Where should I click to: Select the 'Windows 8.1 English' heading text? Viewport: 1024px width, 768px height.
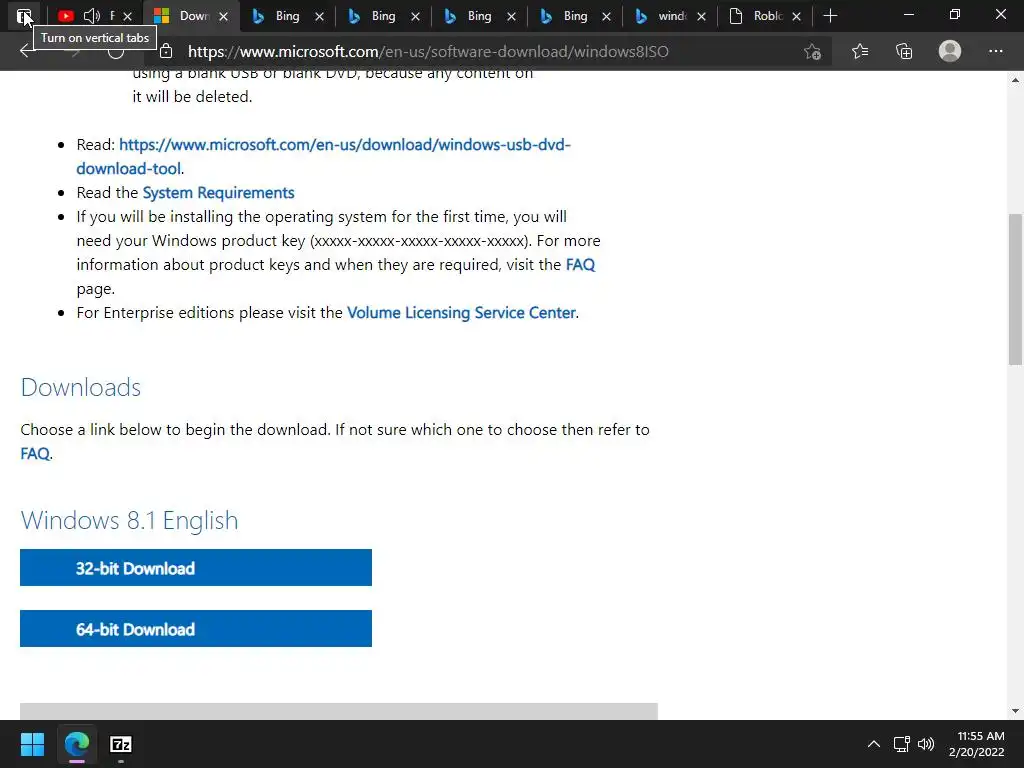pyautogui.click(x=129, y=520)
